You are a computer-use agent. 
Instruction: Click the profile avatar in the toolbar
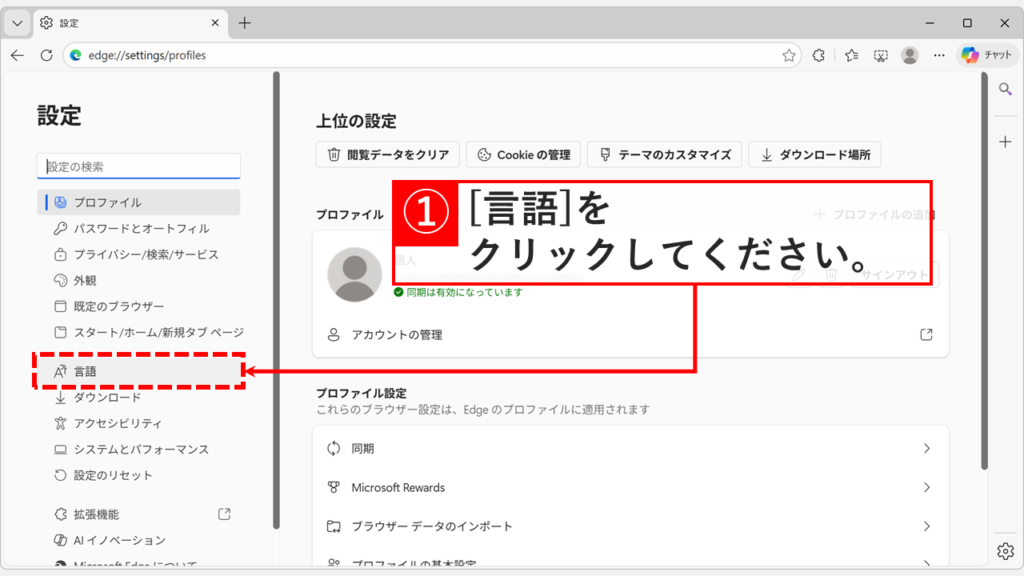[909, 56]
